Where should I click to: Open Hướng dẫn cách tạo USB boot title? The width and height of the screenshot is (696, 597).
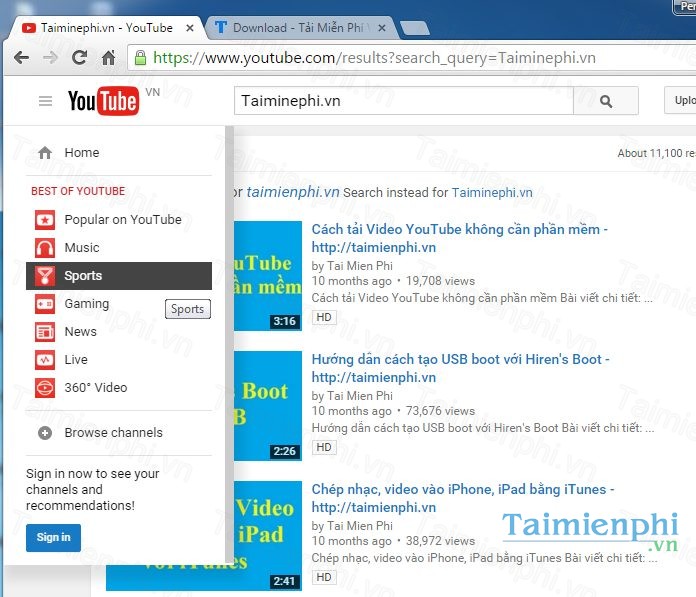tap(460, 368)
